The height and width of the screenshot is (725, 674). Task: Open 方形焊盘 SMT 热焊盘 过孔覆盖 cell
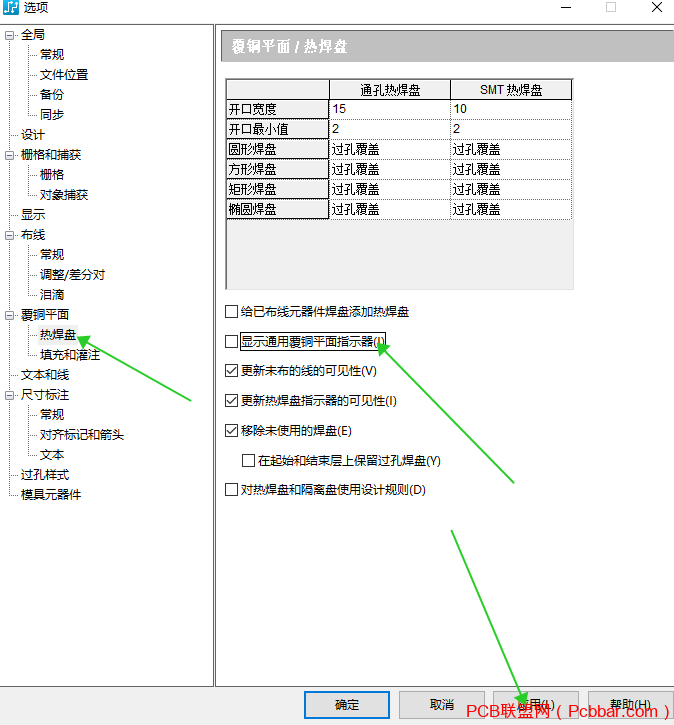[x=511, y=169]
